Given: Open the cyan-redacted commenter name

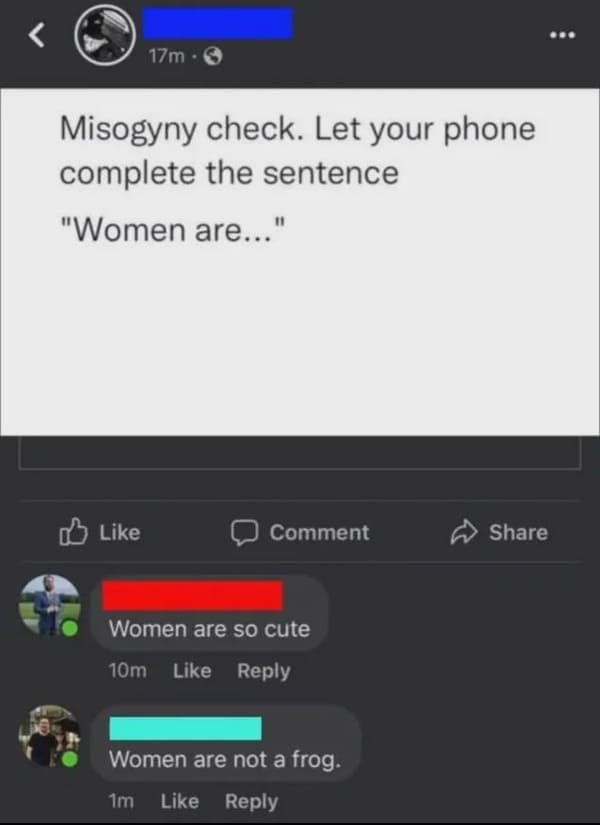Looking at the screenshot, I should [x=185, y=728].
